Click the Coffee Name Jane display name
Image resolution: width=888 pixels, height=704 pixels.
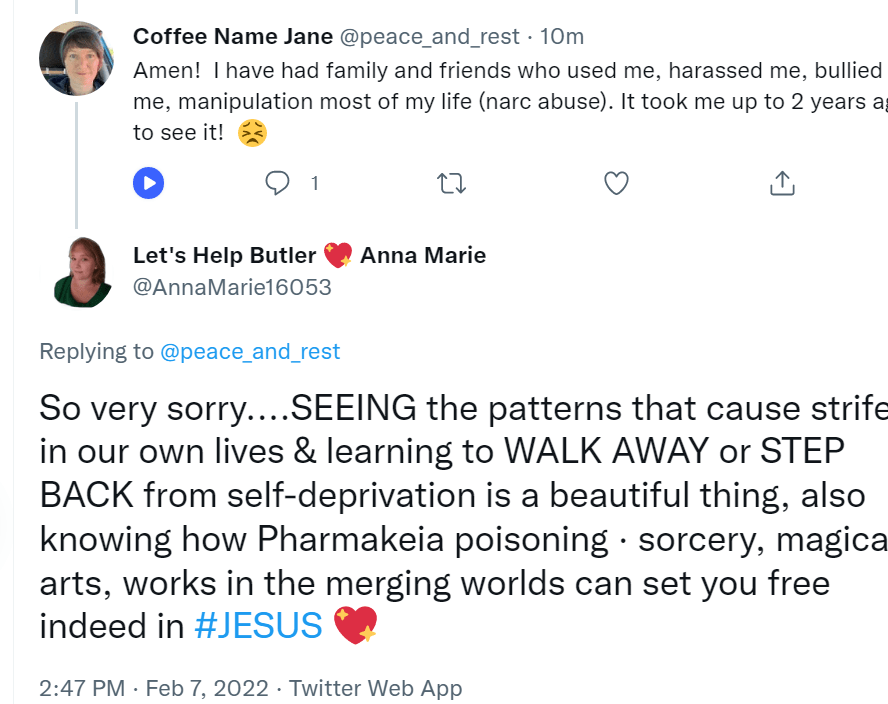click(233, 37)
